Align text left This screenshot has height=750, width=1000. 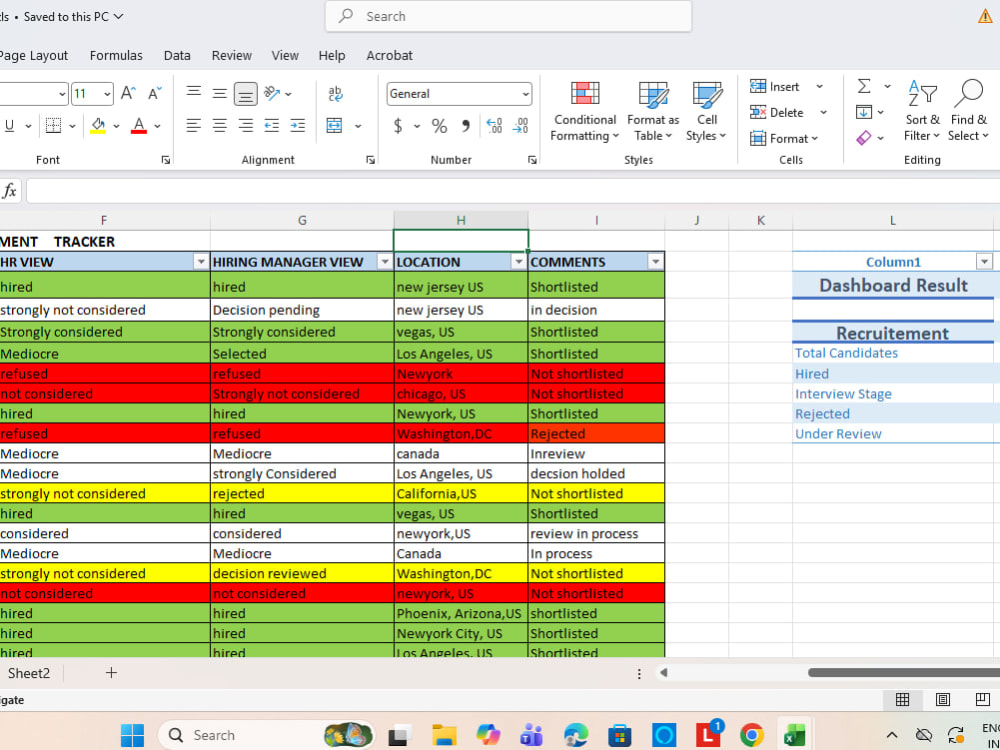(194, 126)
